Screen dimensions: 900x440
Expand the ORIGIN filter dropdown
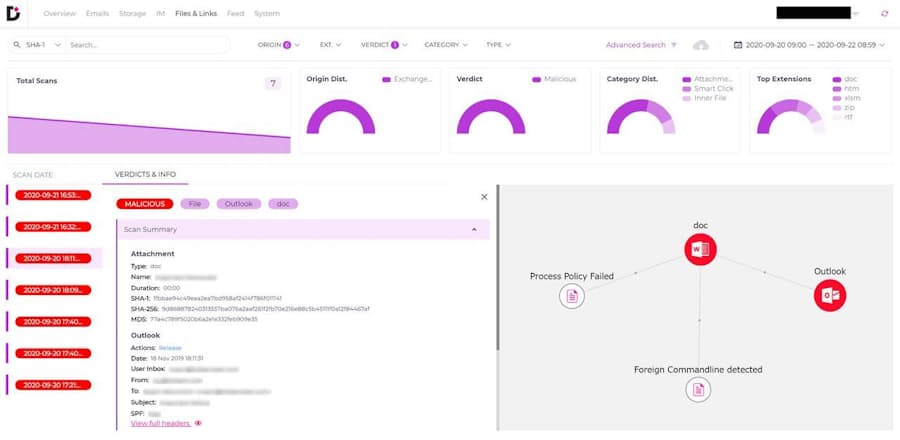click(279, 45)
